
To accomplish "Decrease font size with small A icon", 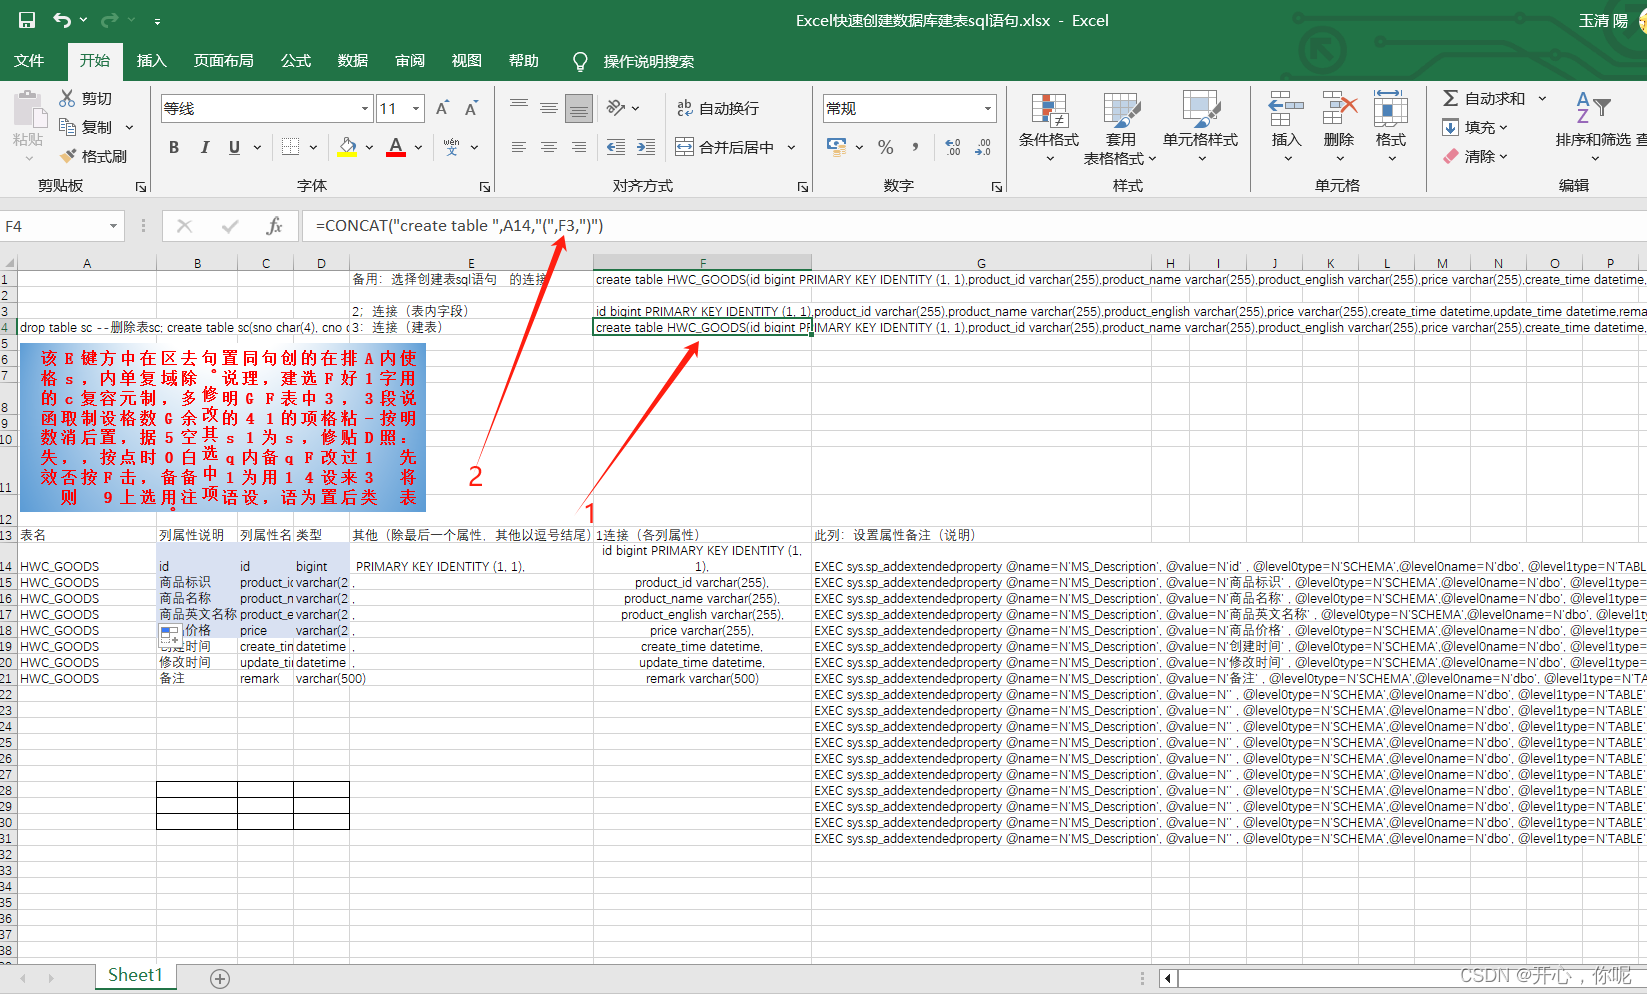I will [x=471, y=108].
